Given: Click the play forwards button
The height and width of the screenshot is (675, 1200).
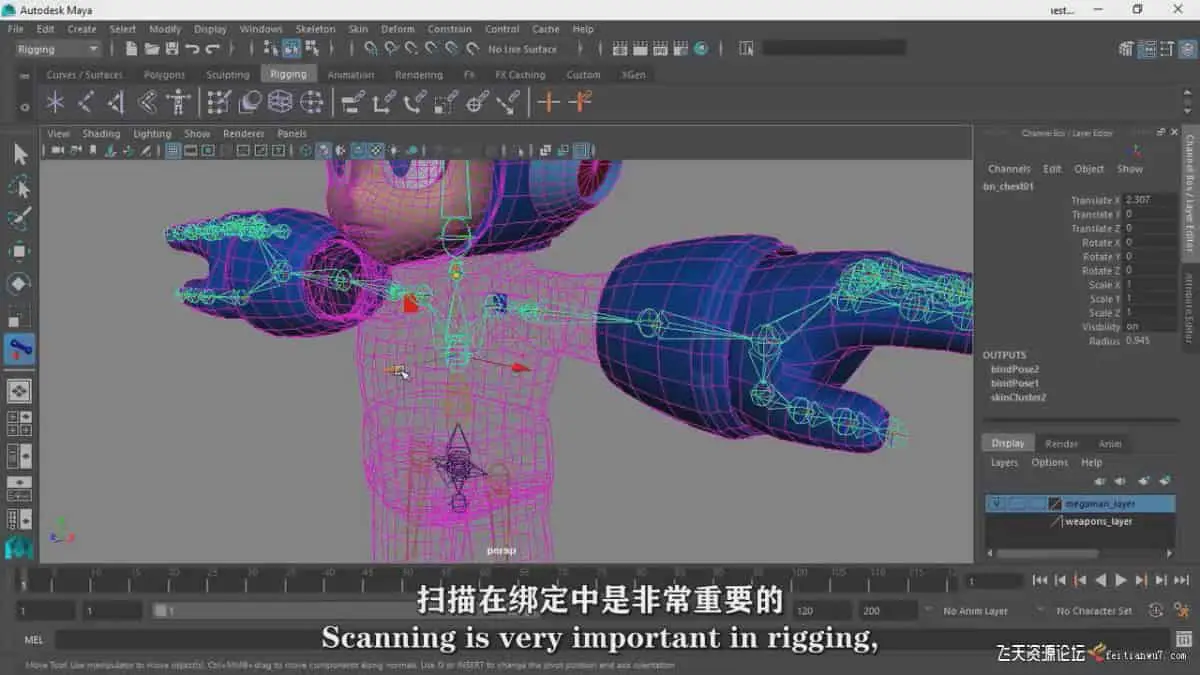Looking at the screenshot, I should click(x=1121, y=580).
